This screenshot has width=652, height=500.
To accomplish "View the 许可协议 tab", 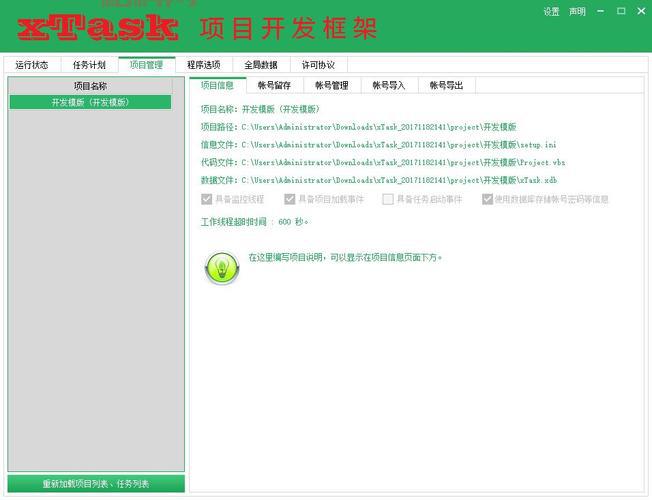I will (x=319, y=65).
